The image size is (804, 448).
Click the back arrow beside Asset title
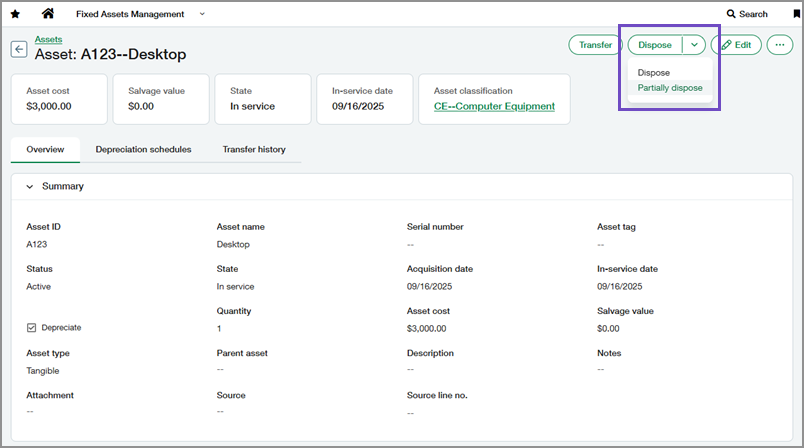click(x=19, y=49)
